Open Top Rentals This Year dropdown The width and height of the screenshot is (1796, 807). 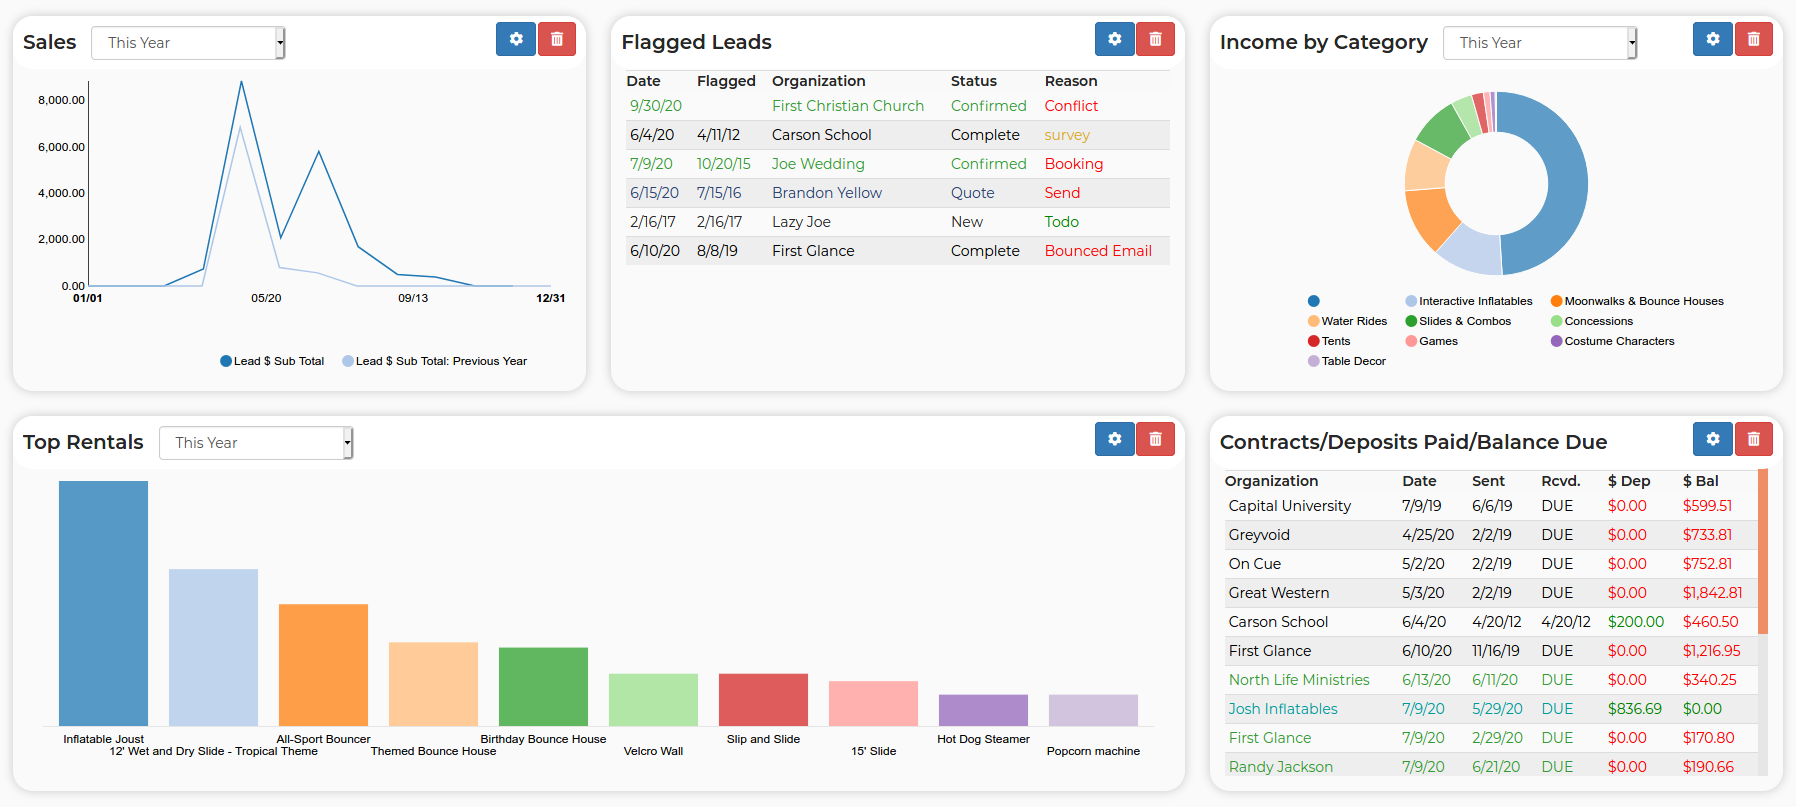(256, 443)
